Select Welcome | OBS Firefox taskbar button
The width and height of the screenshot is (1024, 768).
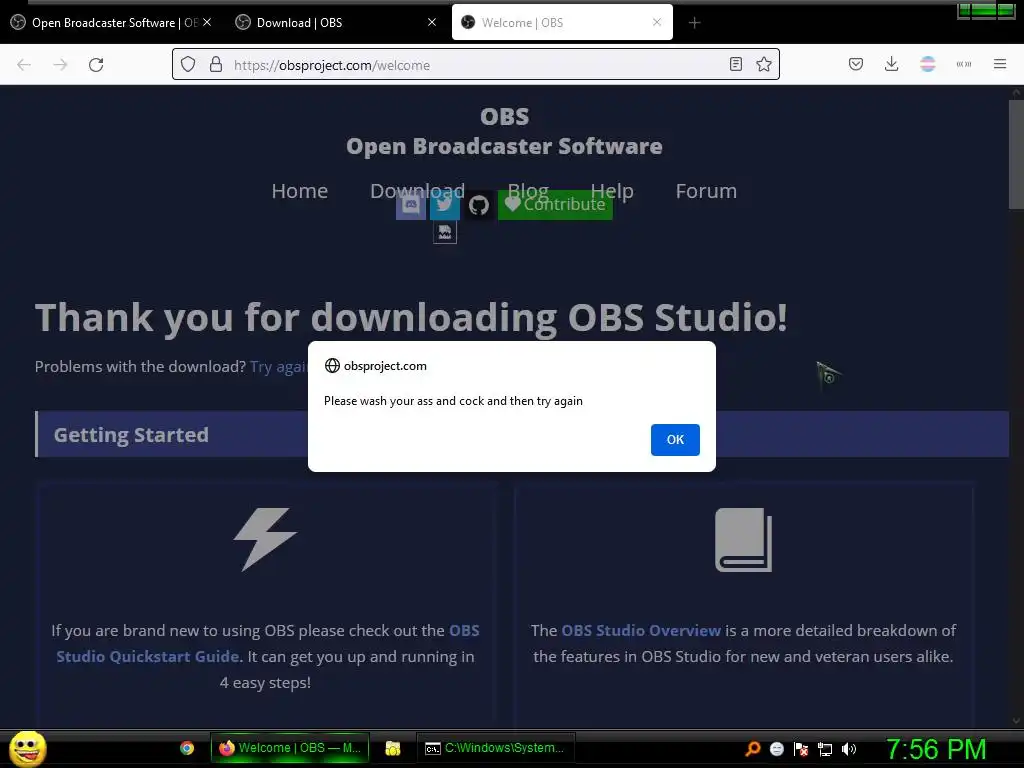pyautogui.click(x=290, y=748)
